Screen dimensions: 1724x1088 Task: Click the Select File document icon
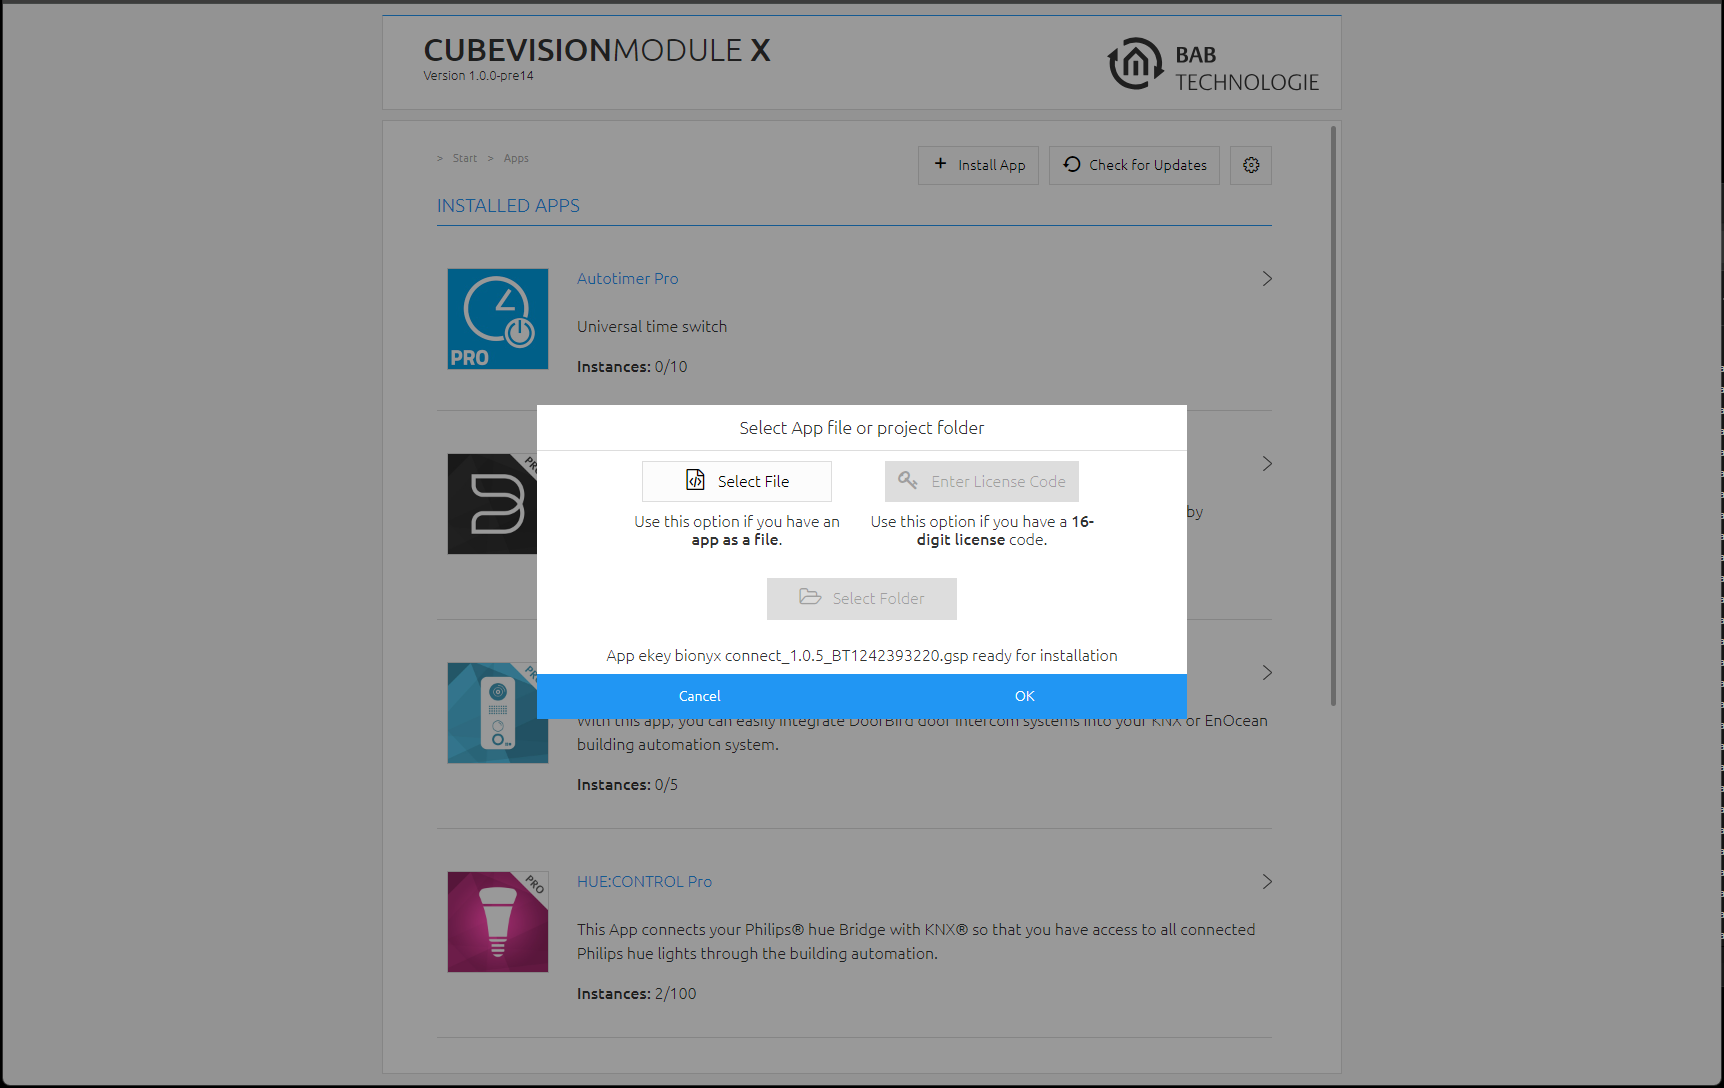click(695, 480)
